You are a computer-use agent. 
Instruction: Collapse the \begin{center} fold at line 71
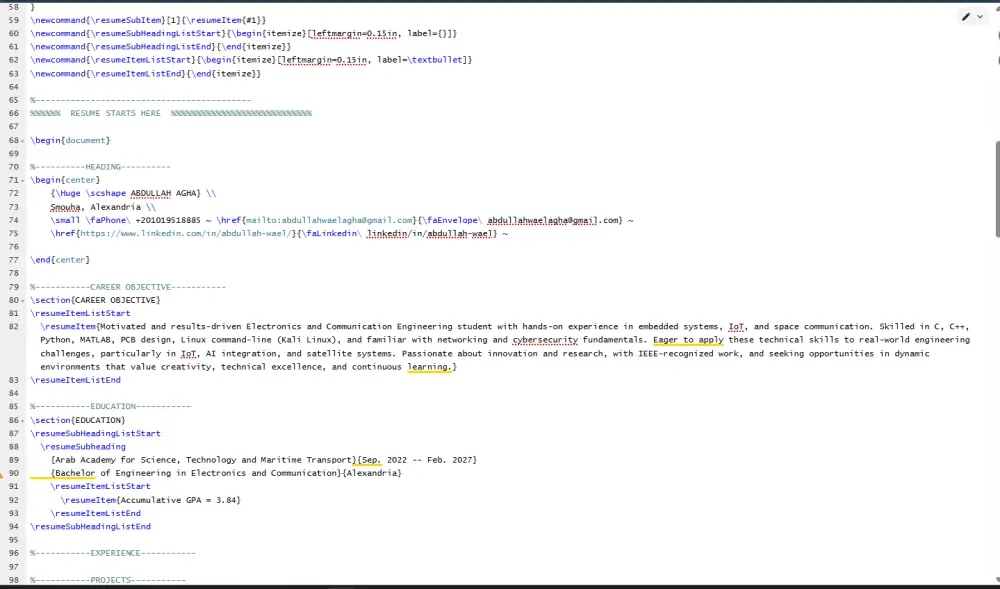pos(23,180)
